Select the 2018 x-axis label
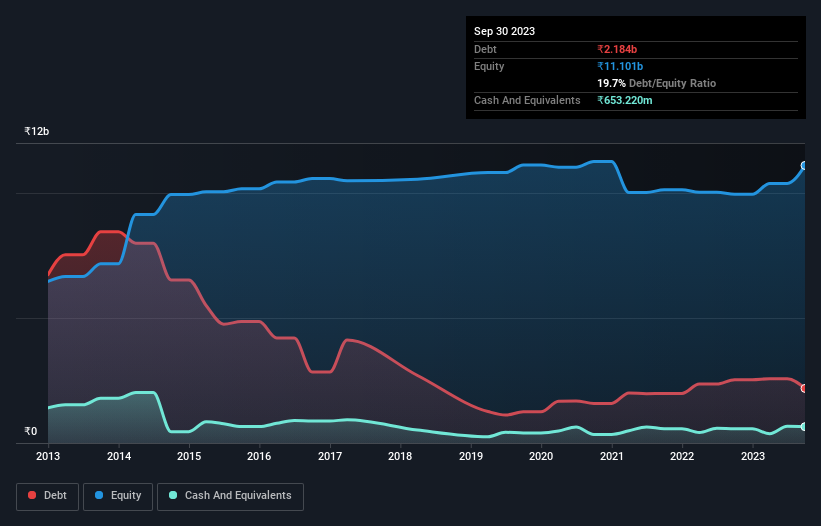This screenshot has width=821, height=526. (400, 456)
